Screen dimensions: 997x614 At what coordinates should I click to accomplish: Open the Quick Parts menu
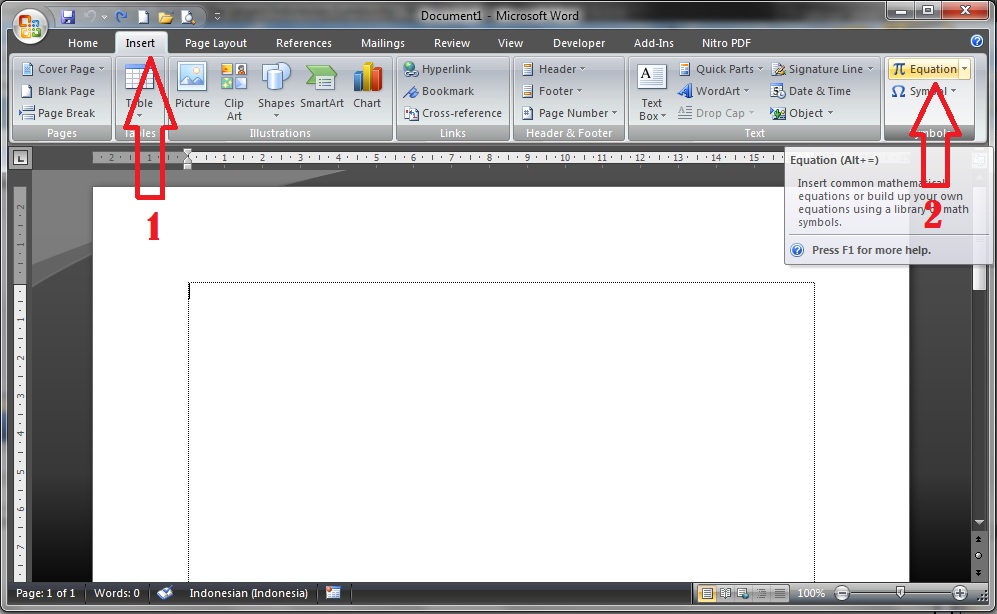pyautogui.click(x=720, y=69)
